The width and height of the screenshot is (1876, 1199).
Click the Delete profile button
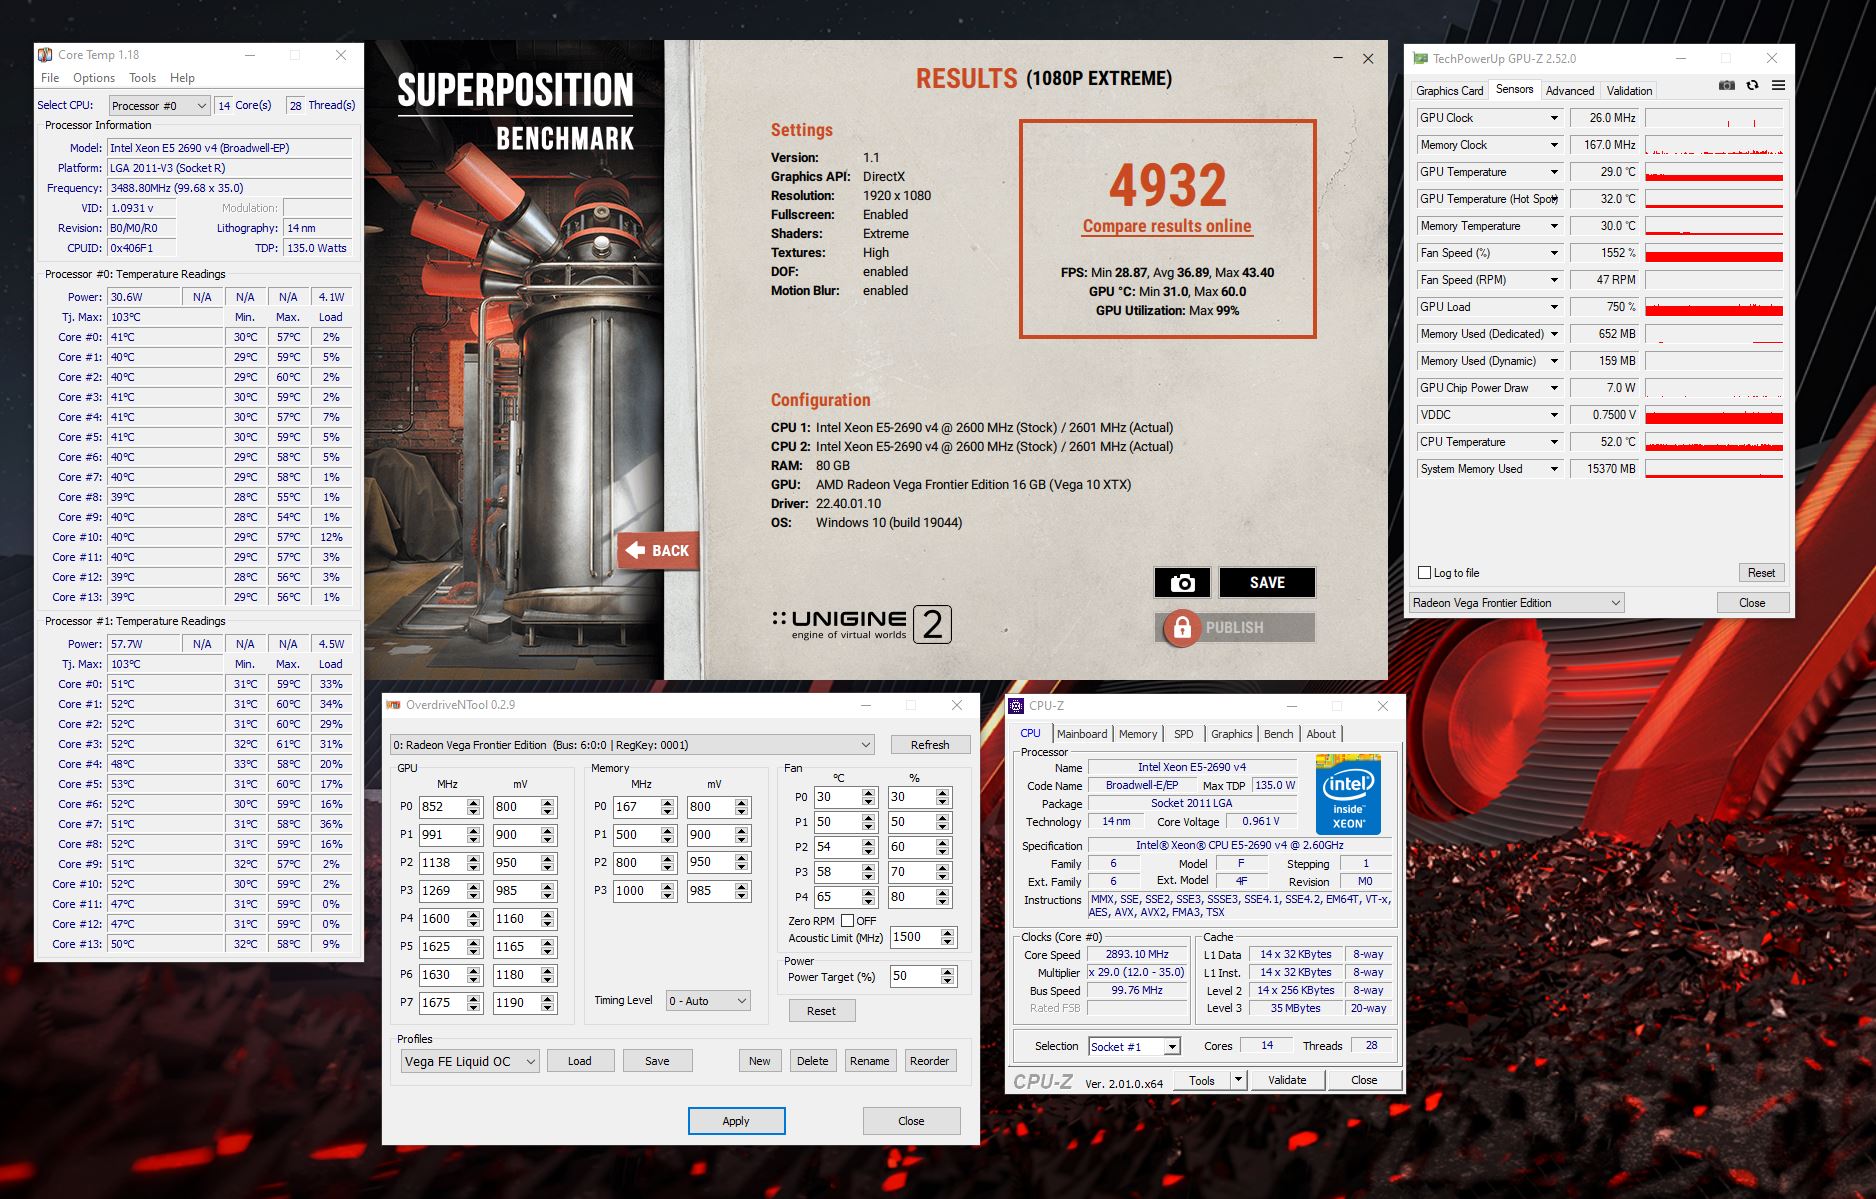[x=812, y=1061]
